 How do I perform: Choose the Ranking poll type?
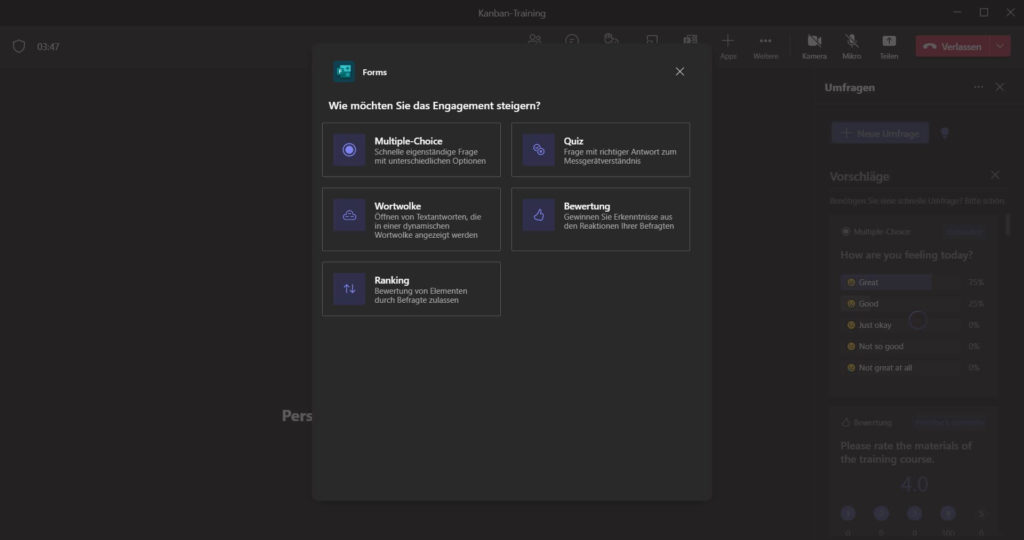tap(411, 289)
